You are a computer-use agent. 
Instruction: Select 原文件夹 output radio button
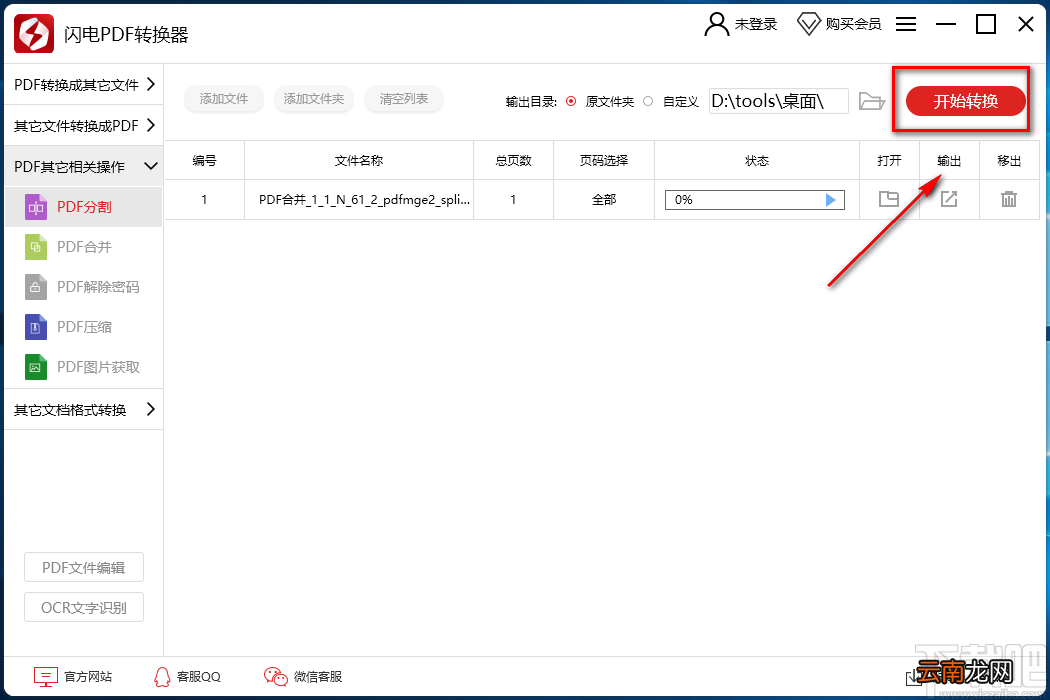click(x=571, y=101)
